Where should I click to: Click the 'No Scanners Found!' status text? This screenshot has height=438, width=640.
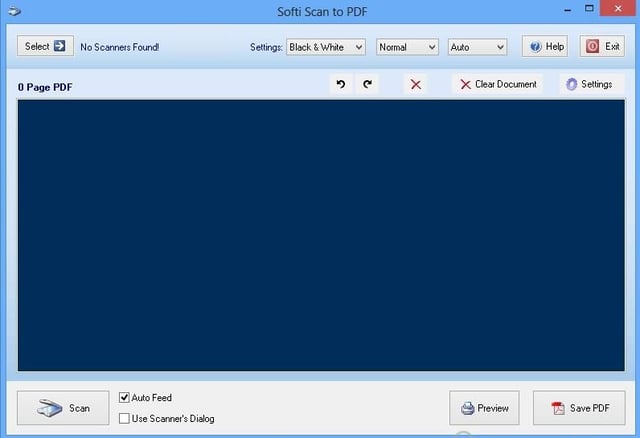[120, 47]
